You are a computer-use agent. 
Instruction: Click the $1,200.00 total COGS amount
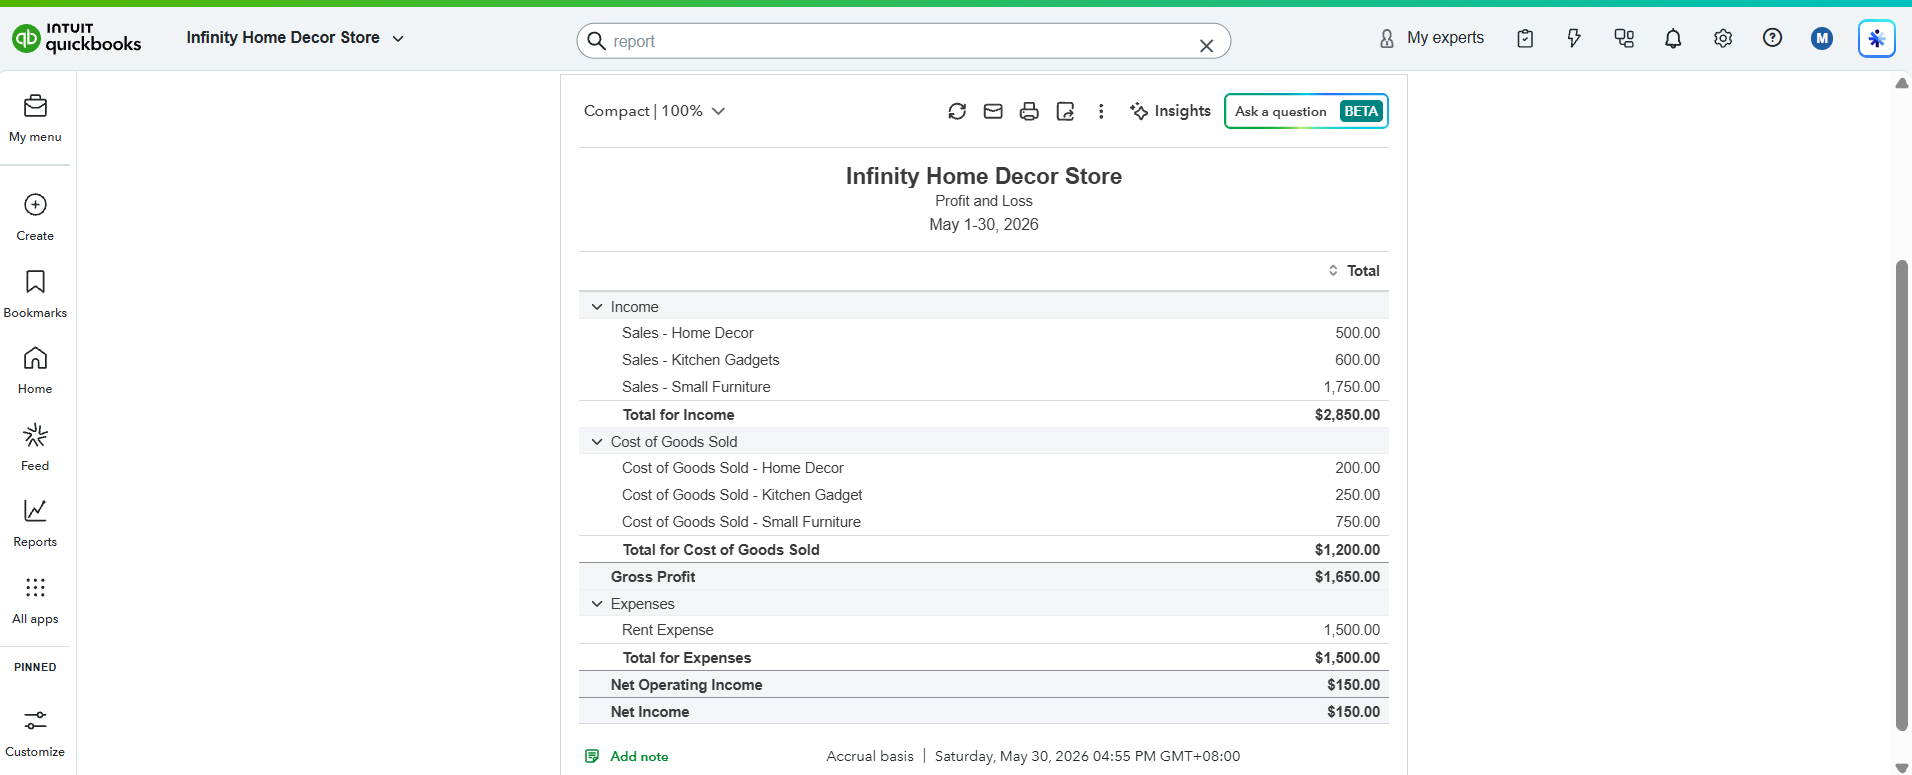1347,550
